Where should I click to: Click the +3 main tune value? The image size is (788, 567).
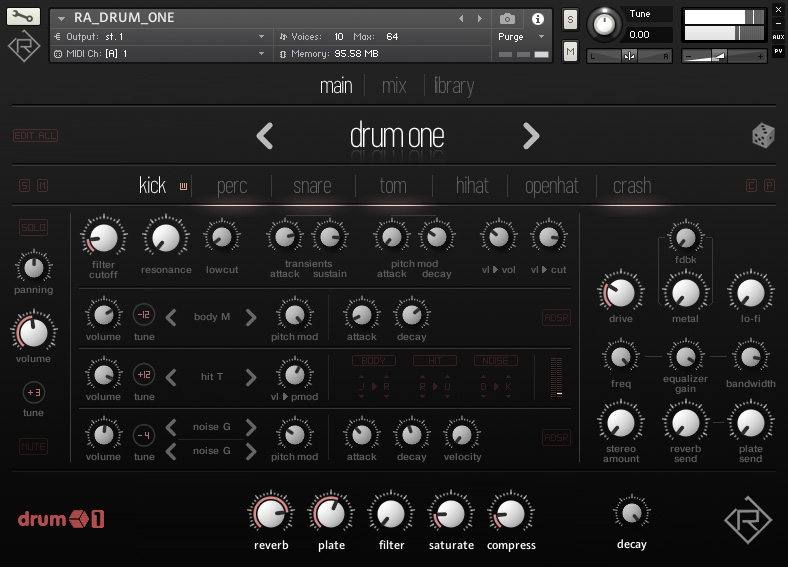click(33, 393)
